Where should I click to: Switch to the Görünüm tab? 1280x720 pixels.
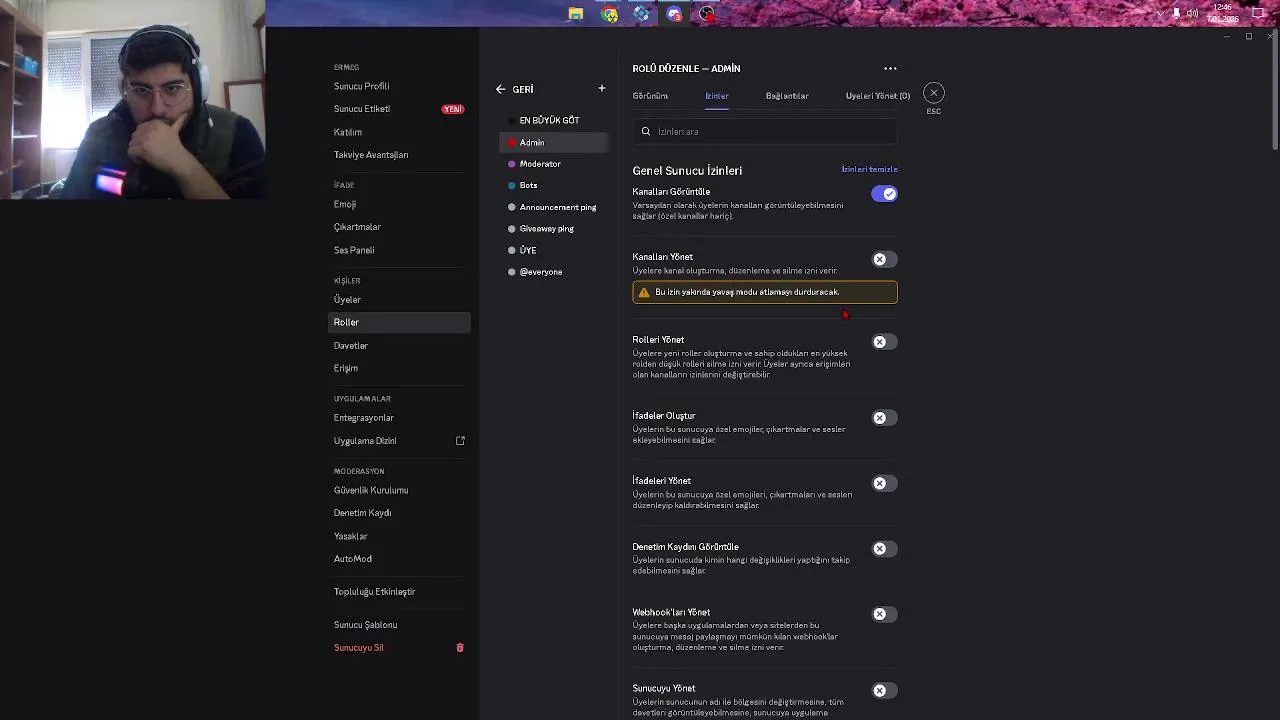(x=650, y=96)
